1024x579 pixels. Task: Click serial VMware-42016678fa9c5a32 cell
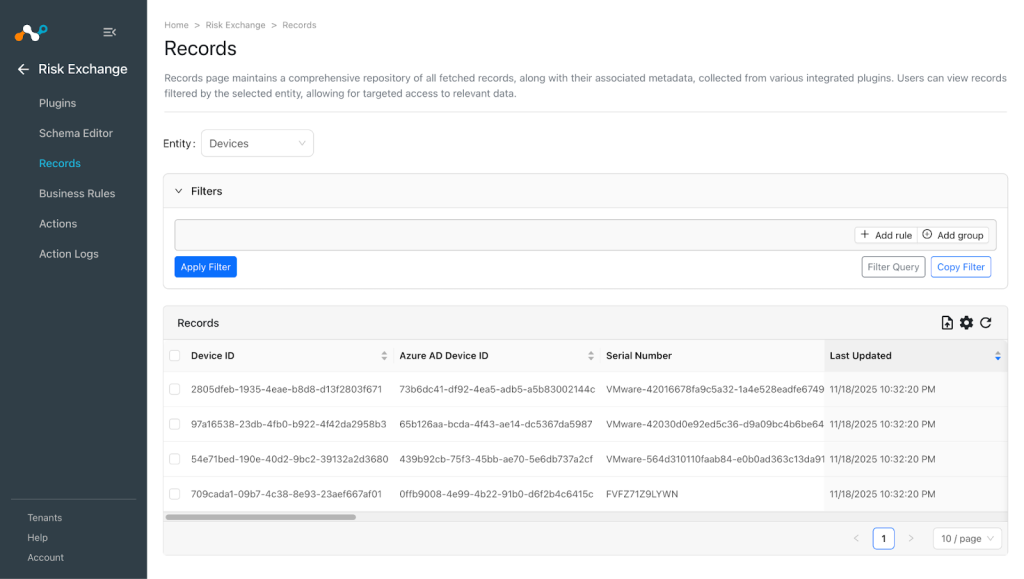pyautogui.click(x=714, y=389)
